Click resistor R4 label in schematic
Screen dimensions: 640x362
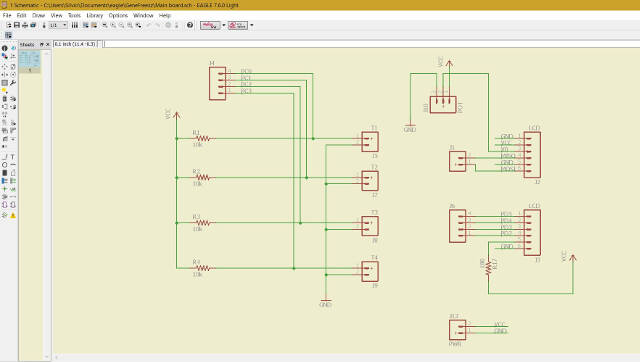[196, 262]
